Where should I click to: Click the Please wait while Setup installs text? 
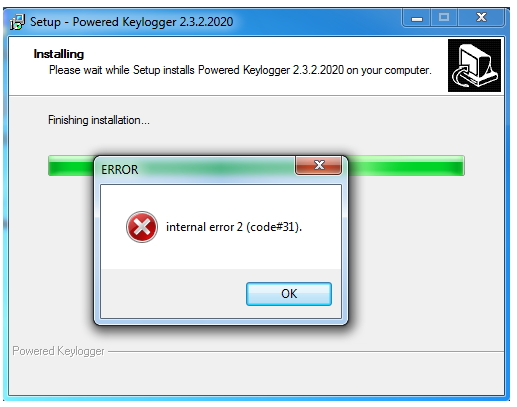tap(240, 70)
